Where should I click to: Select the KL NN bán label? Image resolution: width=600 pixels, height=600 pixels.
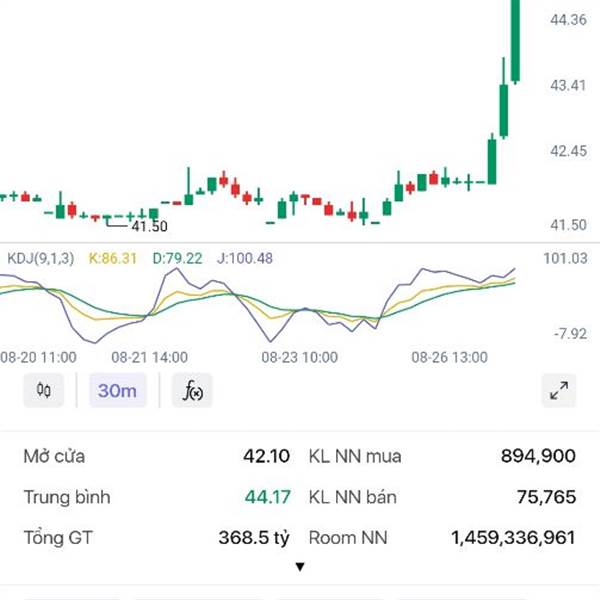pos(353,497)
